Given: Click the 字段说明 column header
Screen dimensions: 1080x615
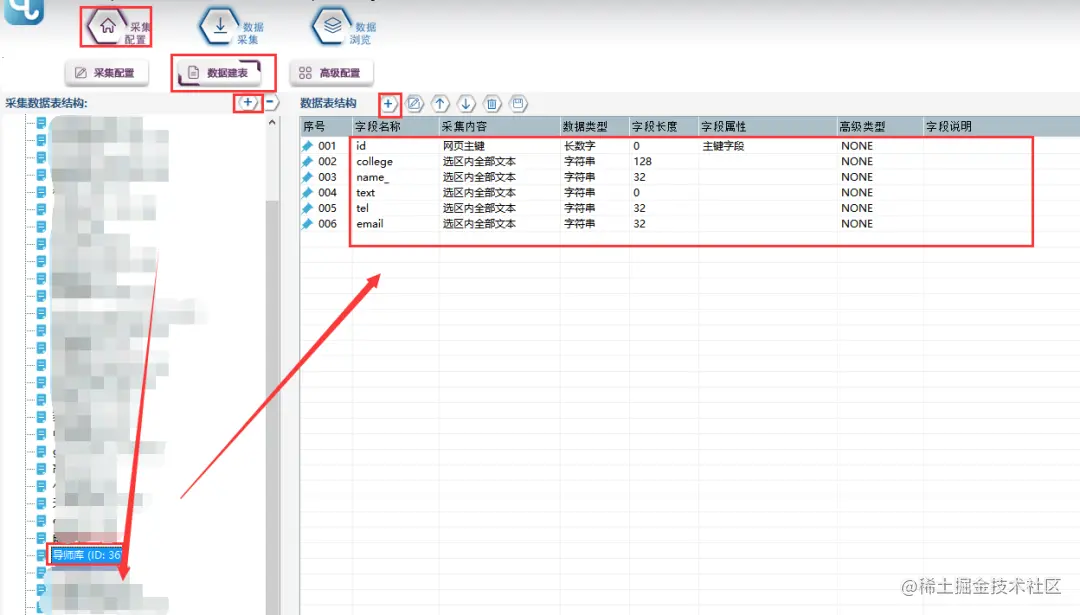Looking at the screenshot, I should (1001, 127).
